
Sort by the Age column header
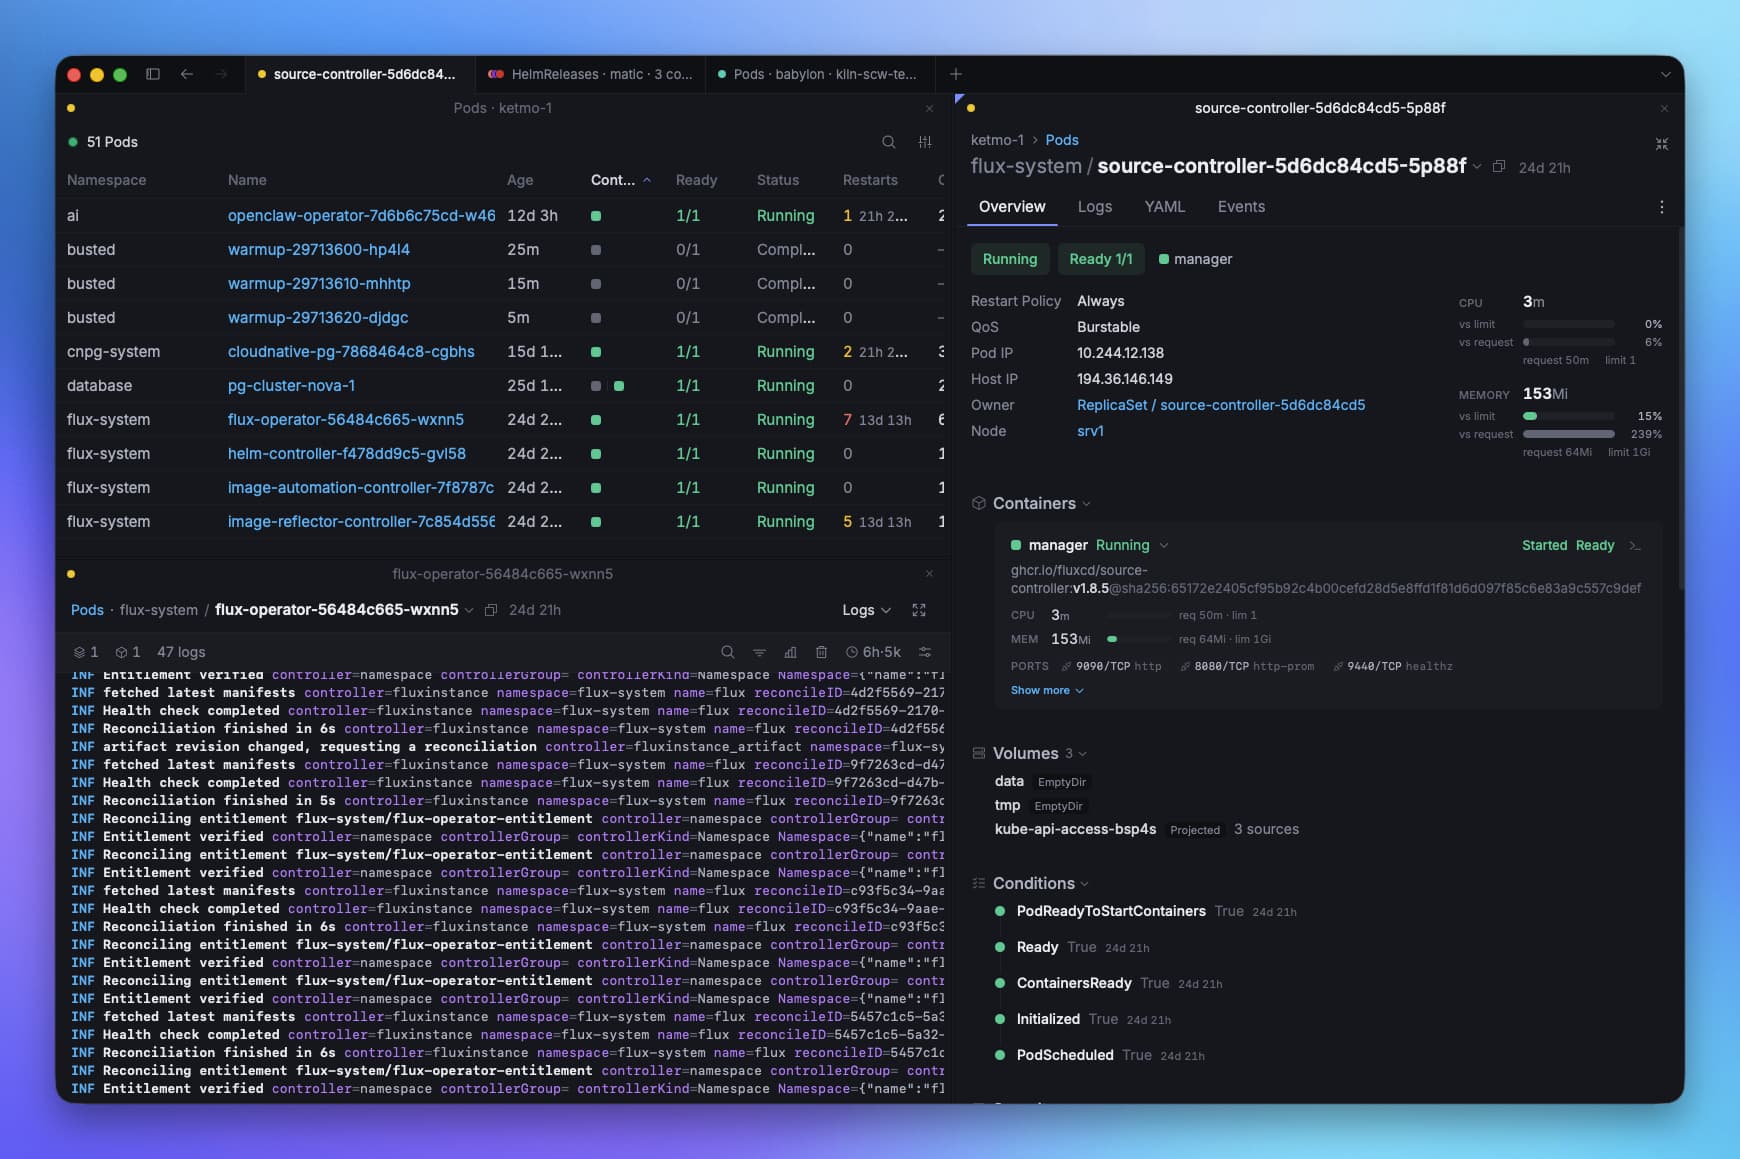click(520, 180)
